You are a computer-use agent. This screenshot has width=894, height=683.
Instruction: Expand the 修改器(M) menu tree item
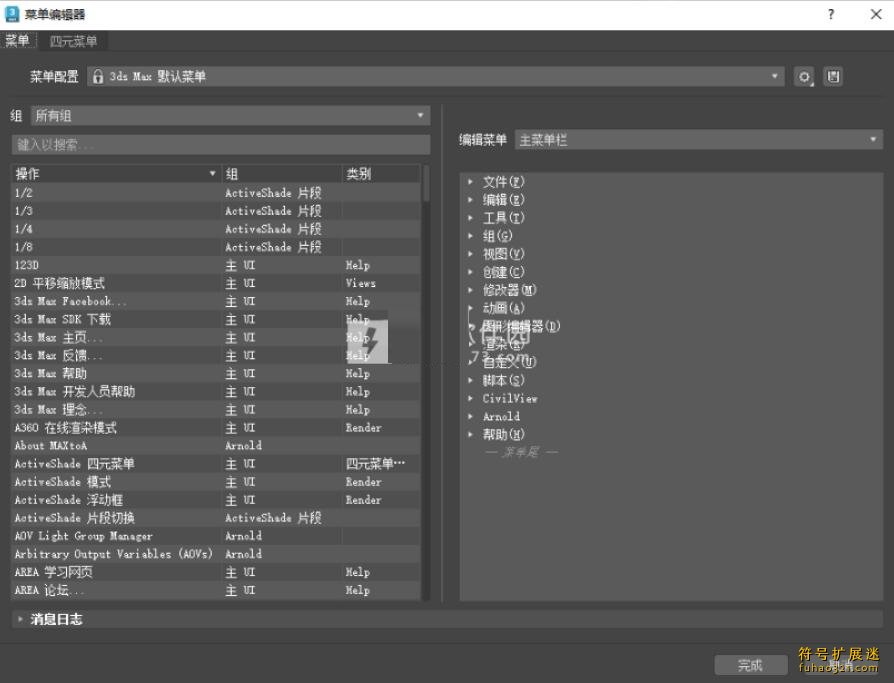(x=470, y=290)
